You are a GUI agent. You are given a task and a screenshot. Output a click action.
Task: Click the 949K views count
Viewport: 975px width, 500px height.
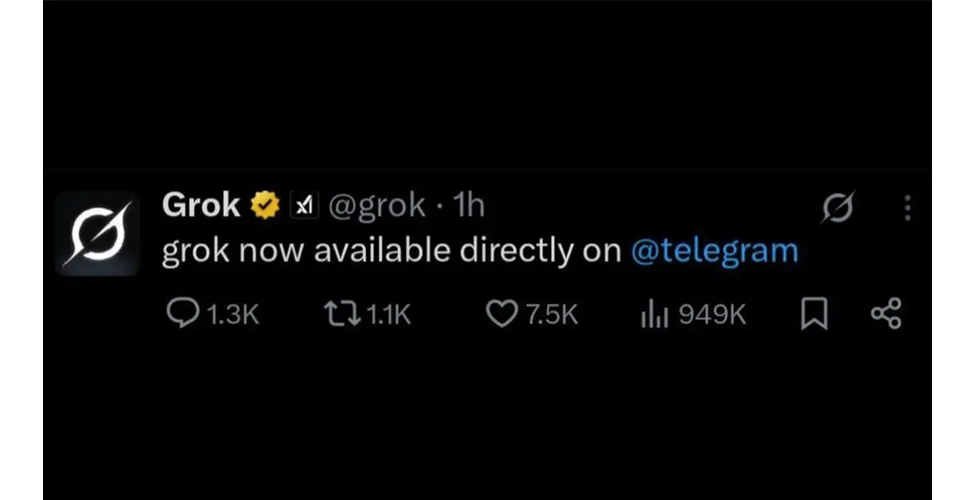point(712,315)
